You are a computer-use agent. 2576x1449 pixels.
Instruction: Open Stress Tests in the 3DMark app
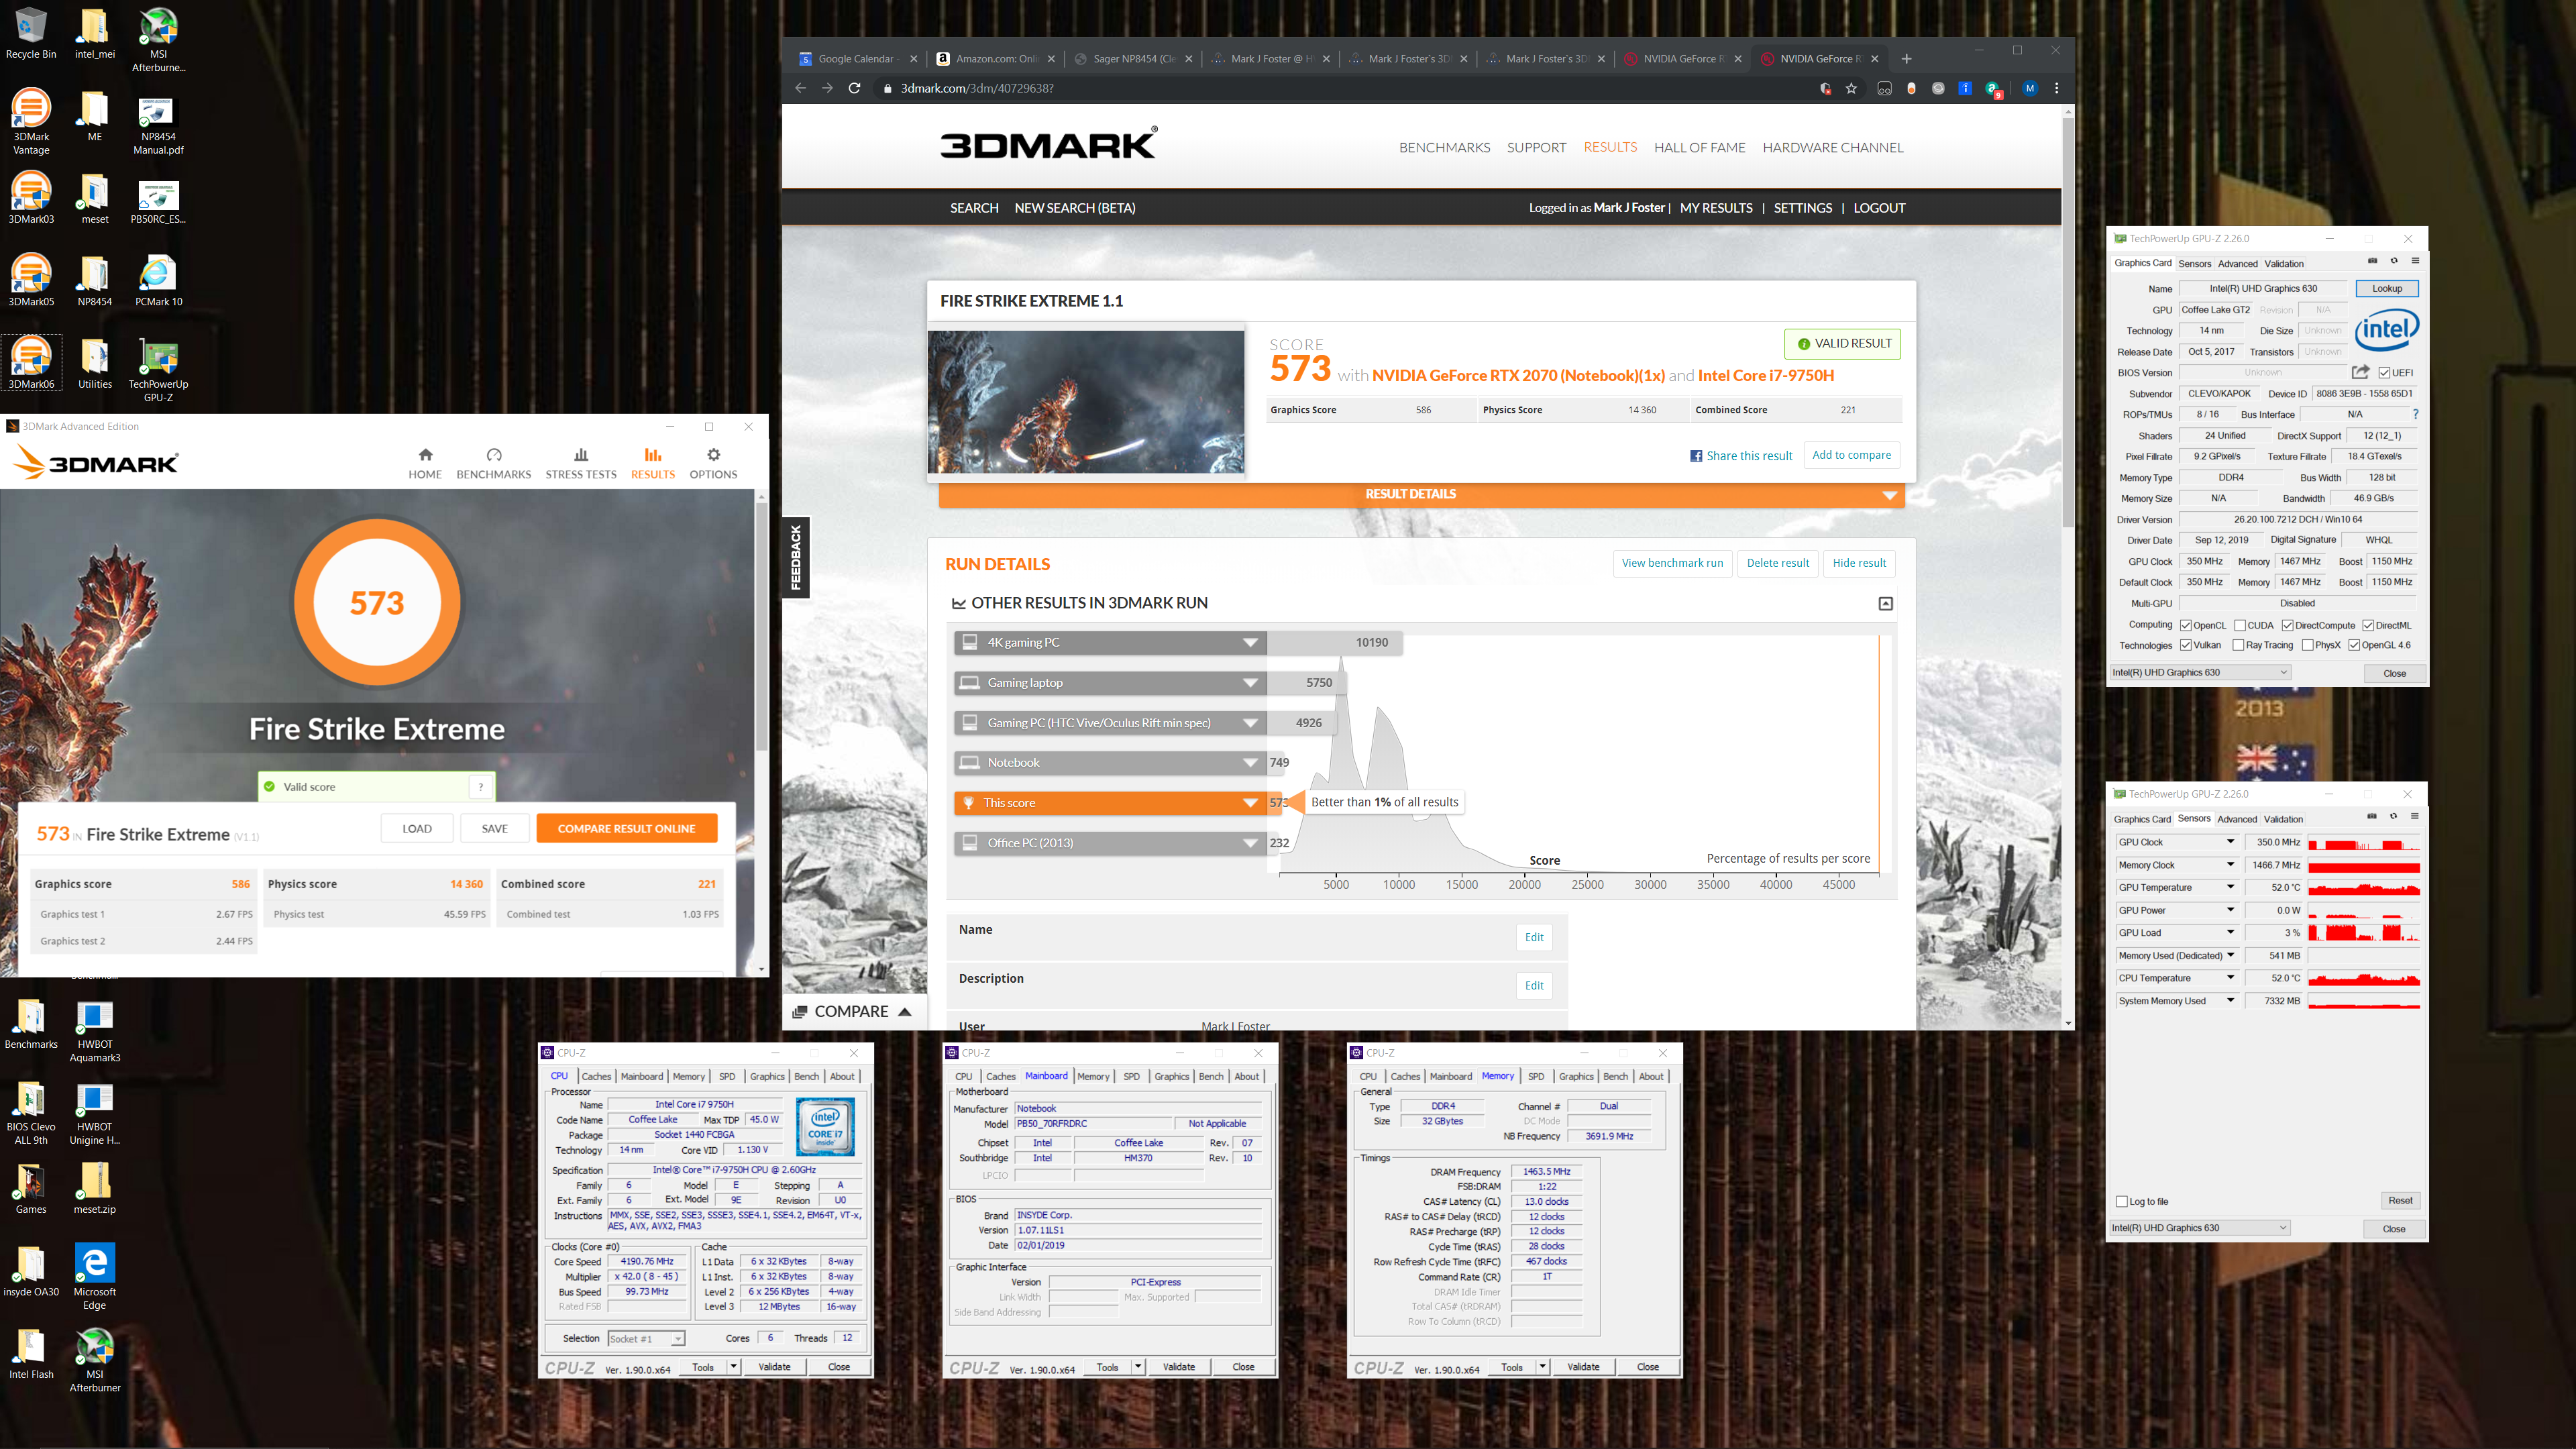point(581,463)
